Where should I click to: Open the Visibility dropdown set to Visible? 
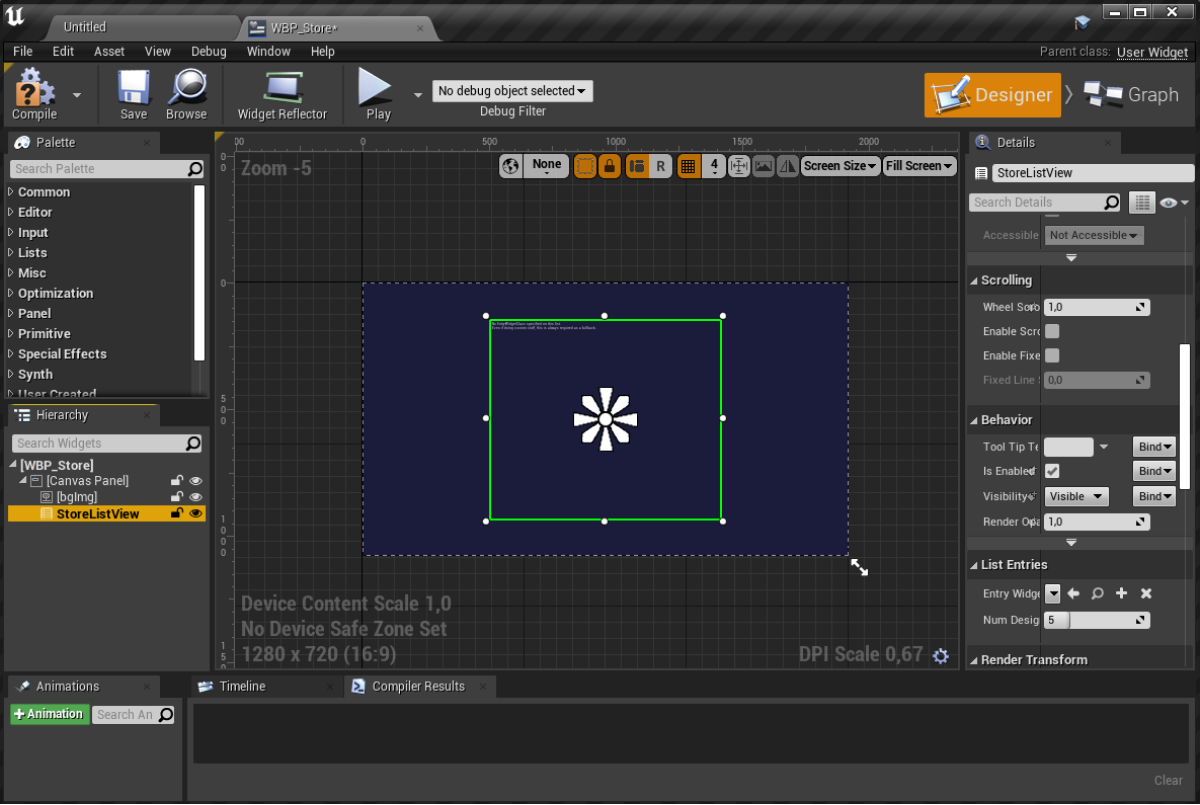[x=1076, y=496]
